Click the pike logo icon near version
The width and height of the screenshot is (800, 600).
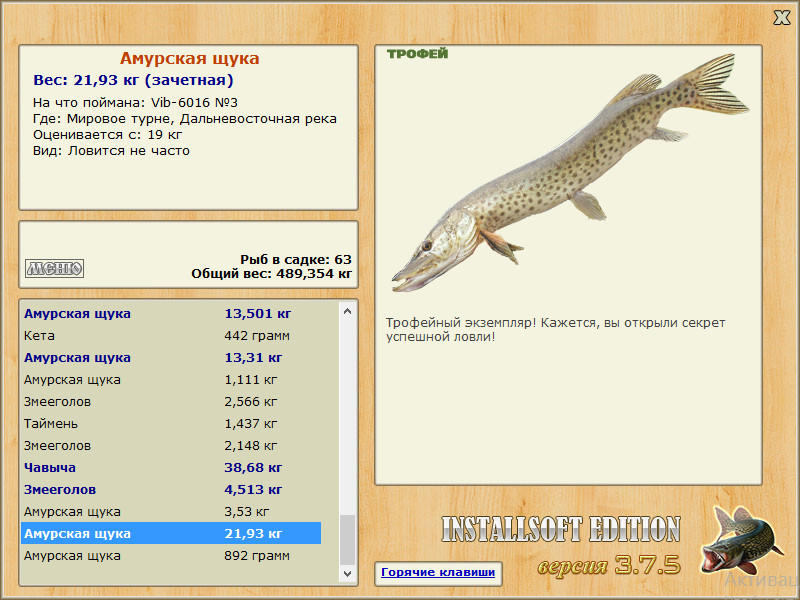point(741,541)
